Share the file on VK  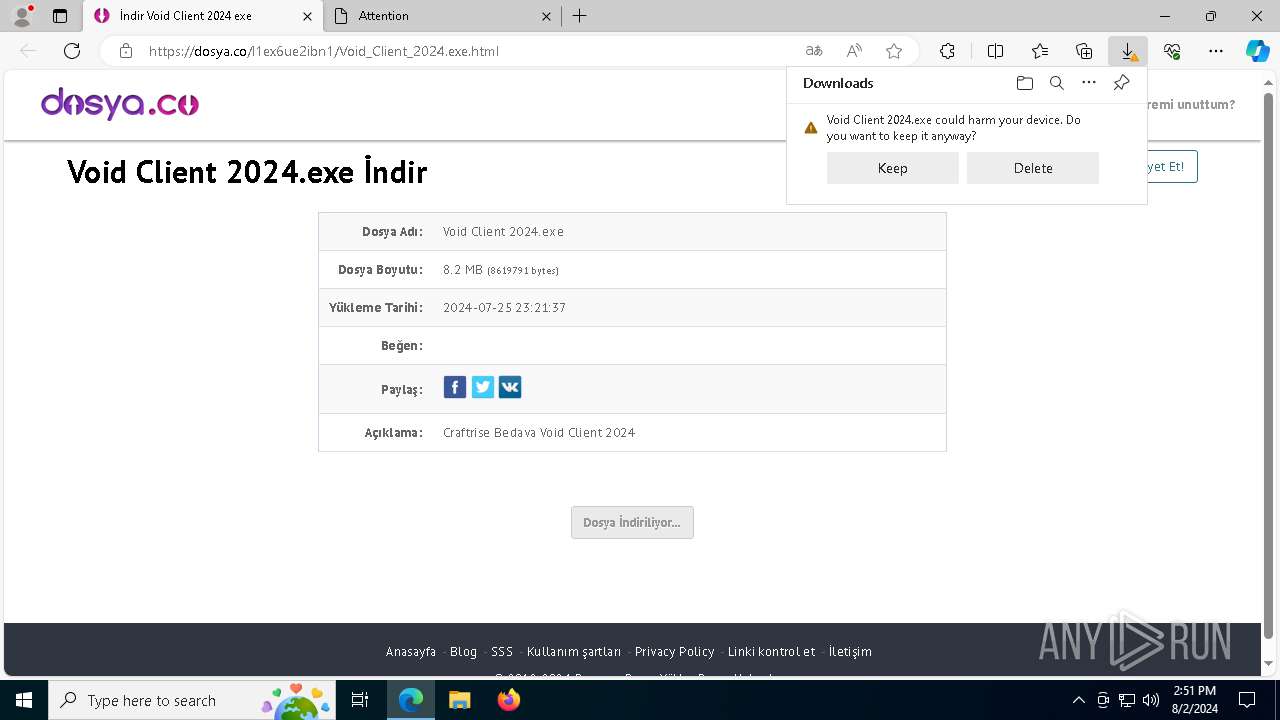pyautogui.click(x=510, y=387)
